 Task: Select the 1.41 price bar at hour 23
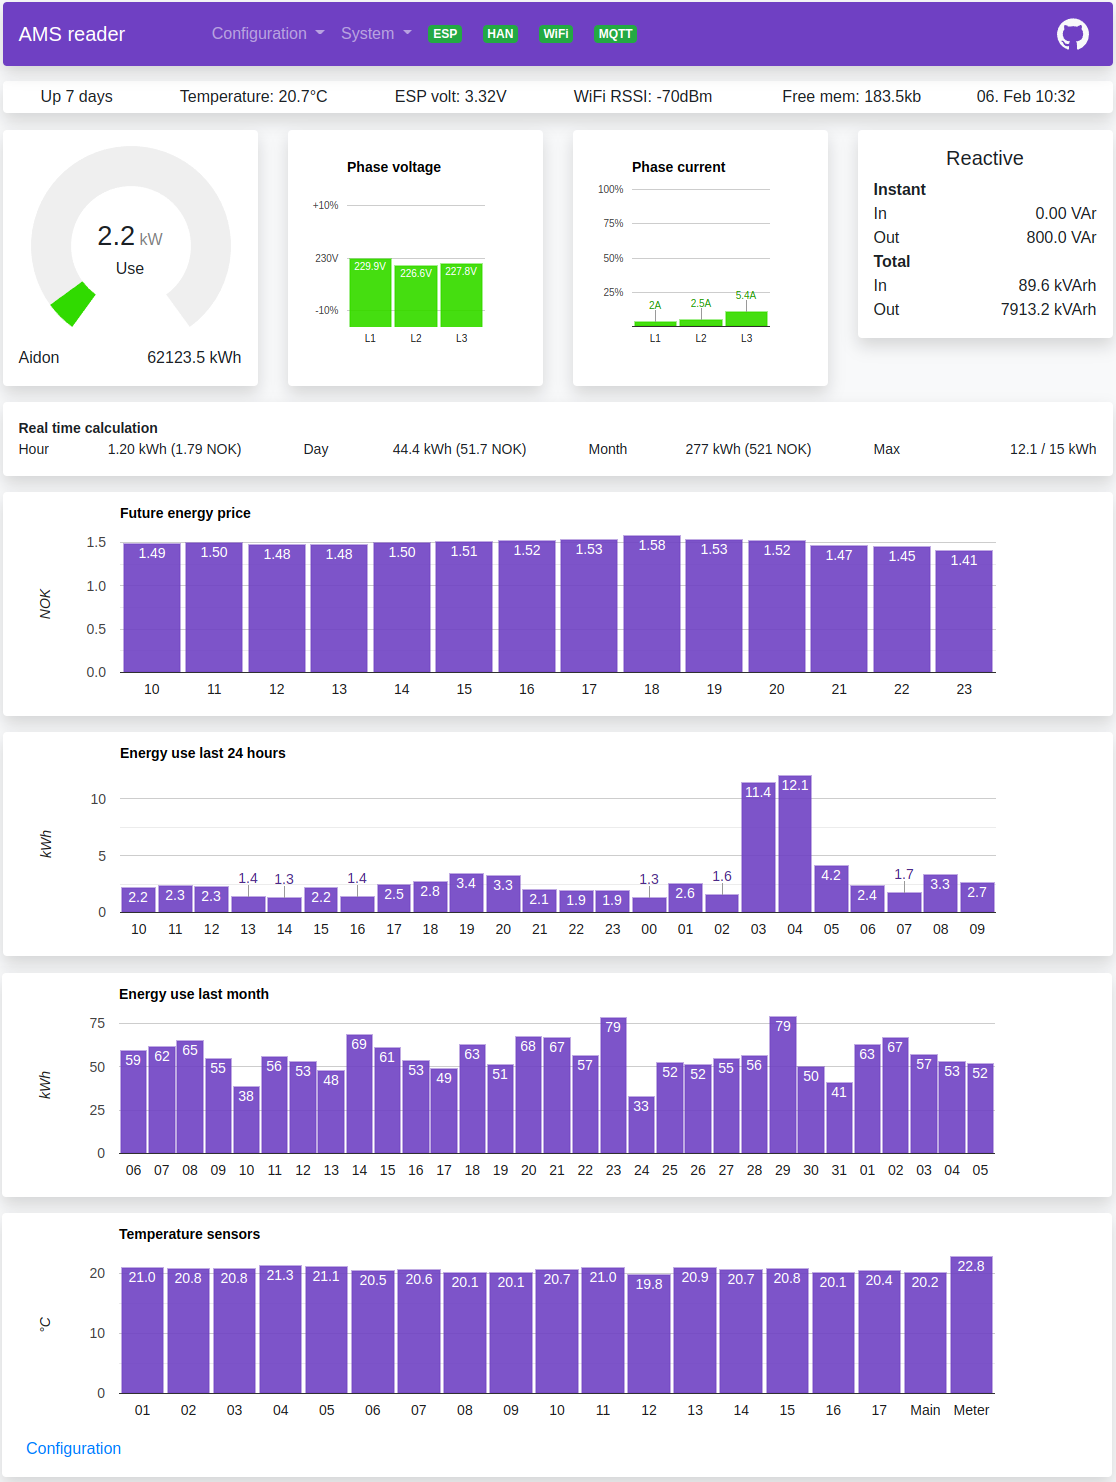pyautogui.click(x=964, y=612)
